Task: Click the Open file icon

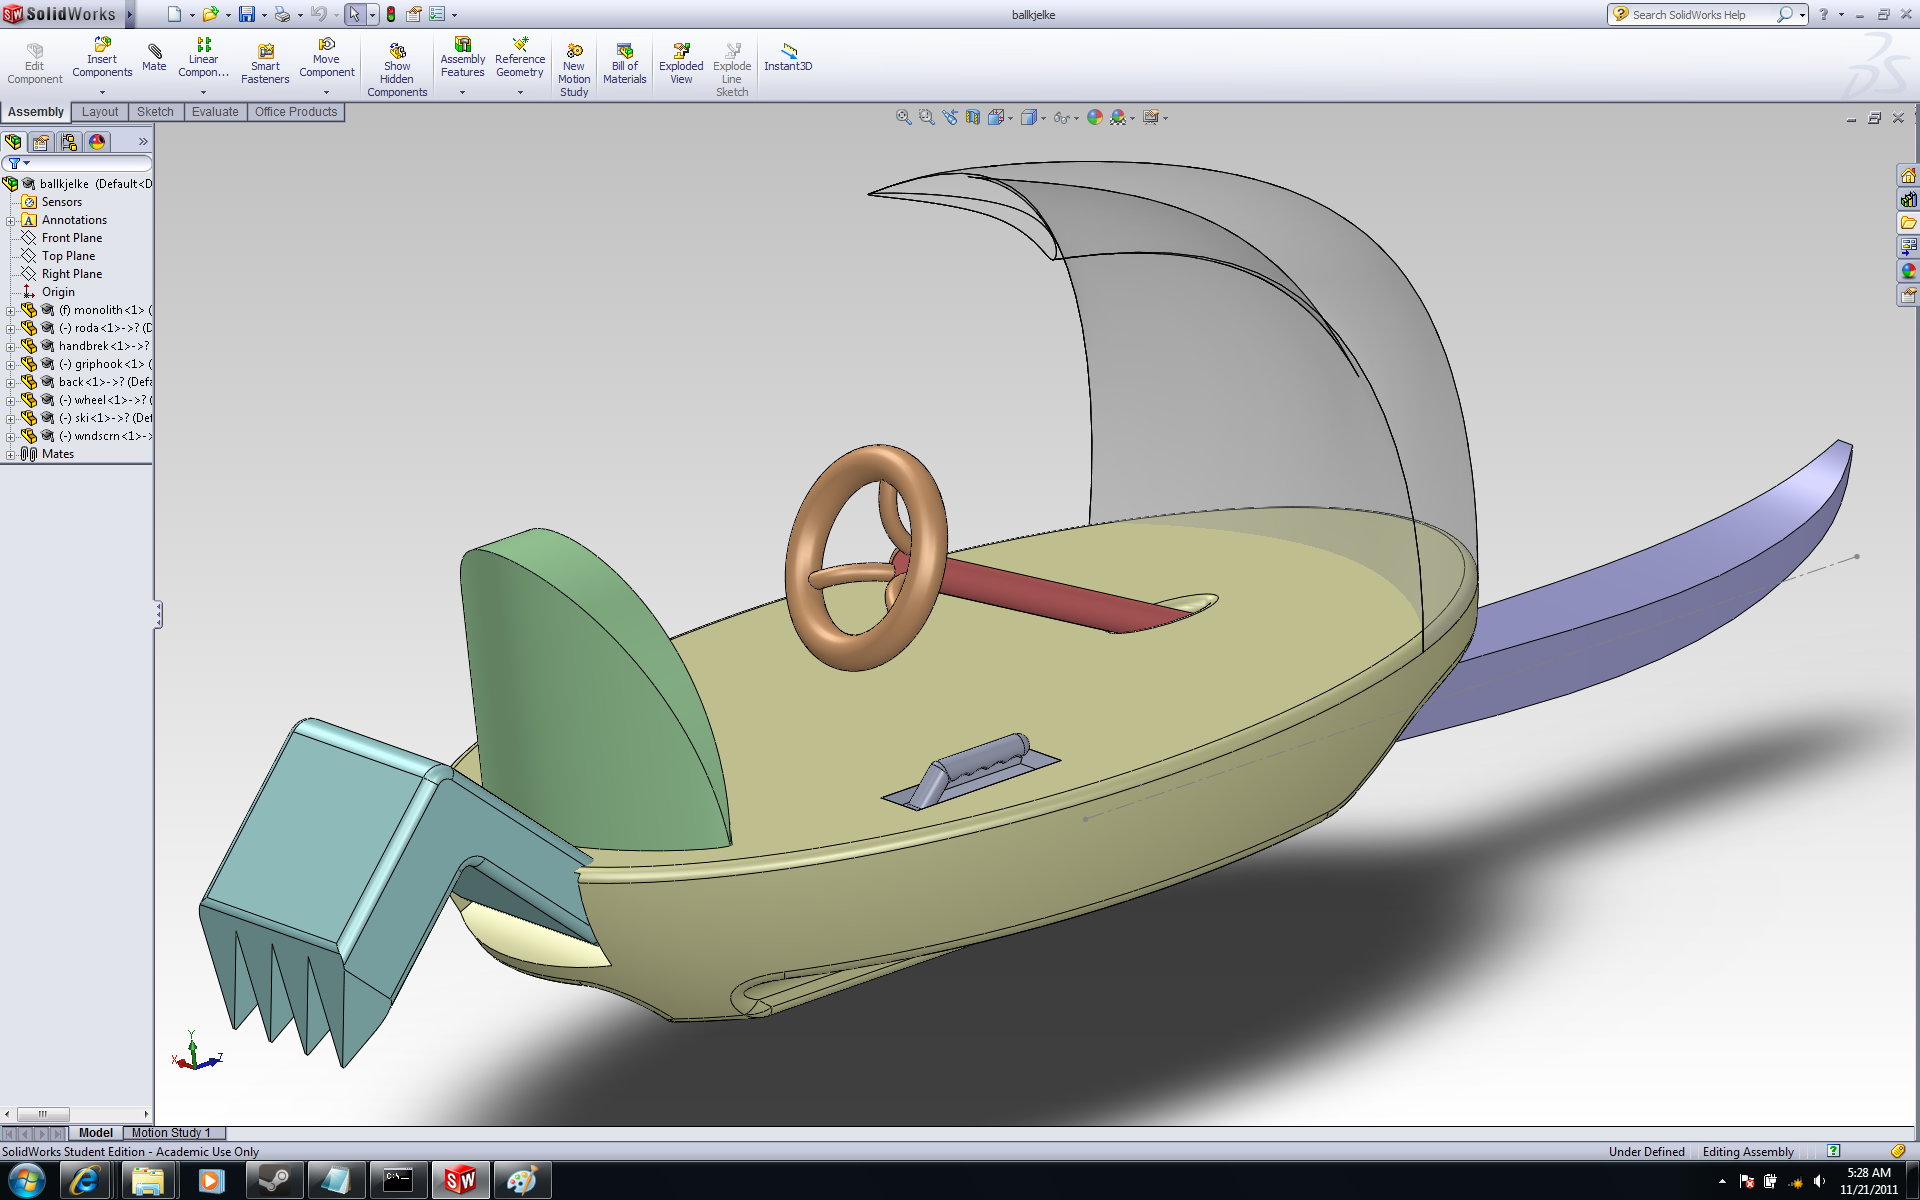Action: click(210, 14)
